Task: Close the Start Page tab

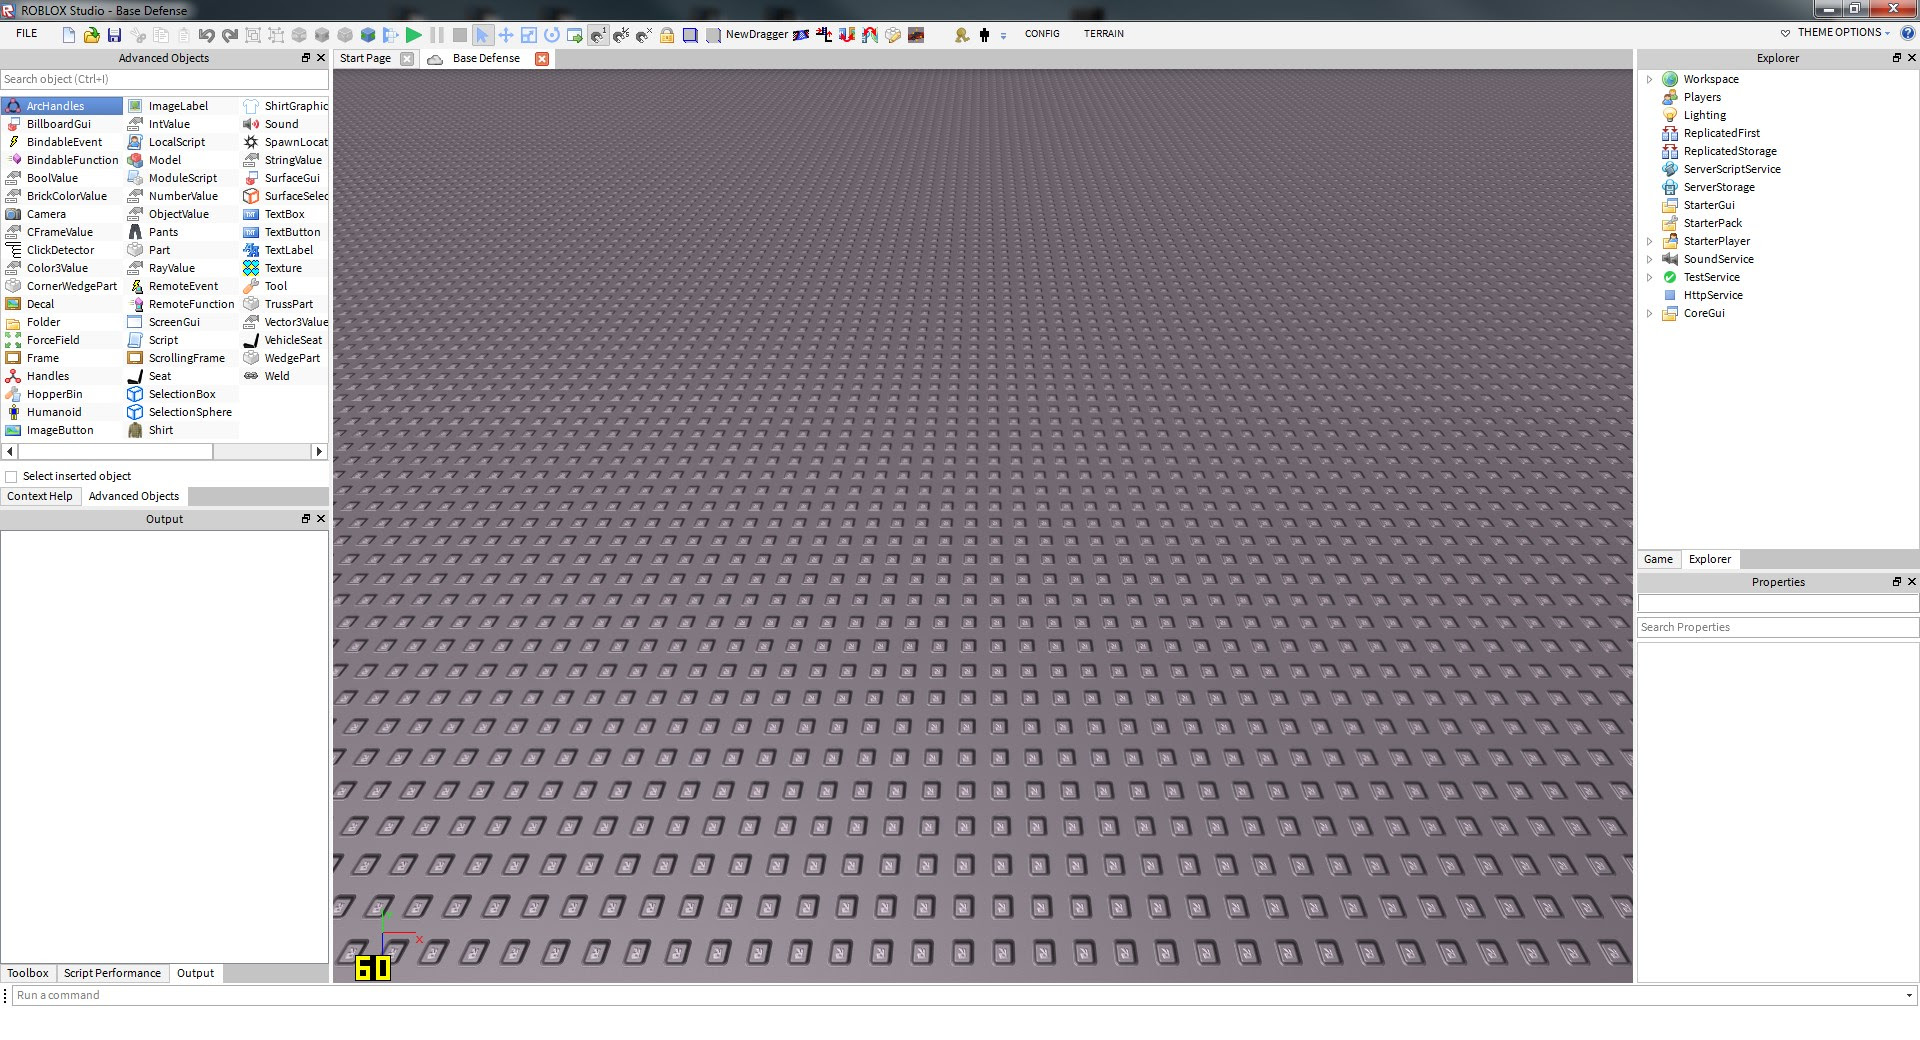Action: tap(407, 59)
